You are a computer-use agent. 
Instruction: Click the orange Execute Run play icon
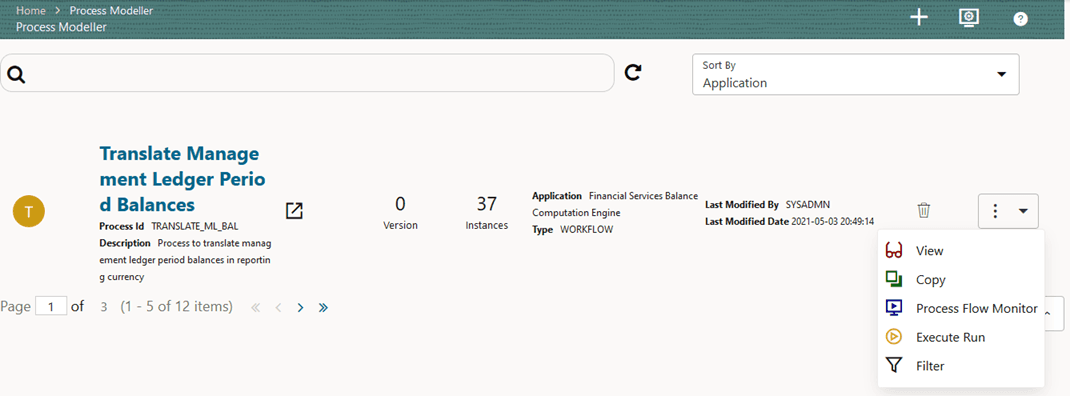tap(893, 337)
